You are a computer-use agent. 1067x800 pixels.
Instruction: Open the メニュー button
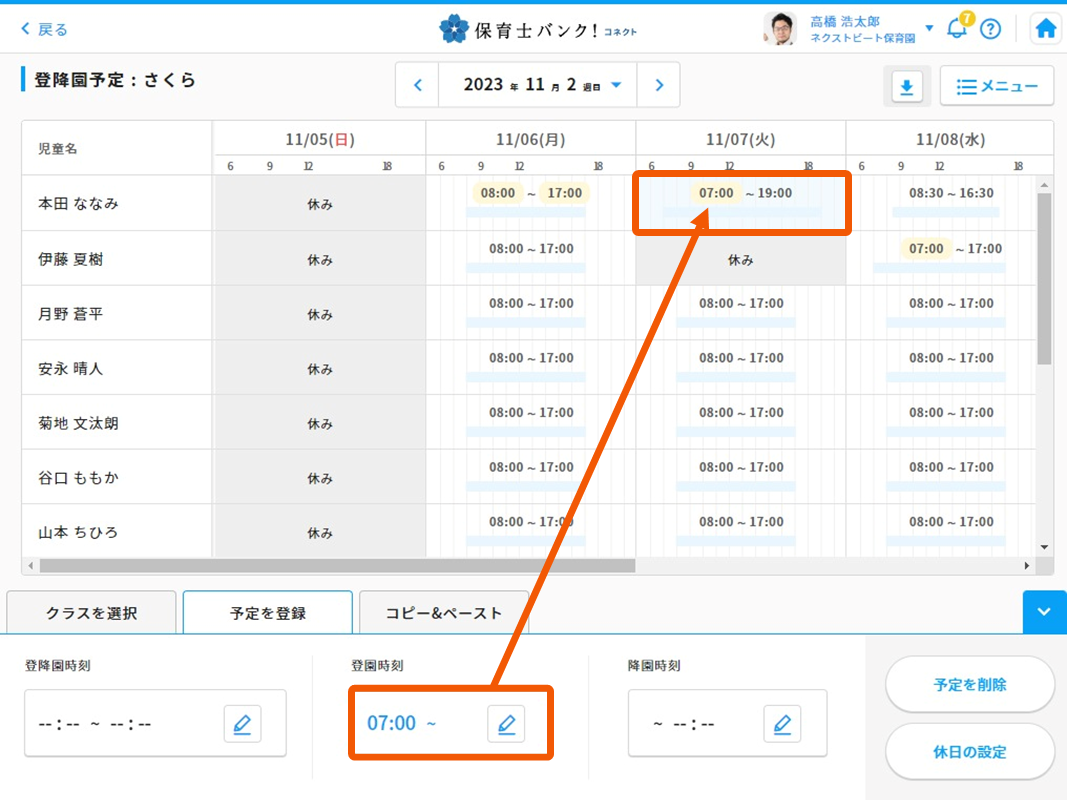(996, 87)
